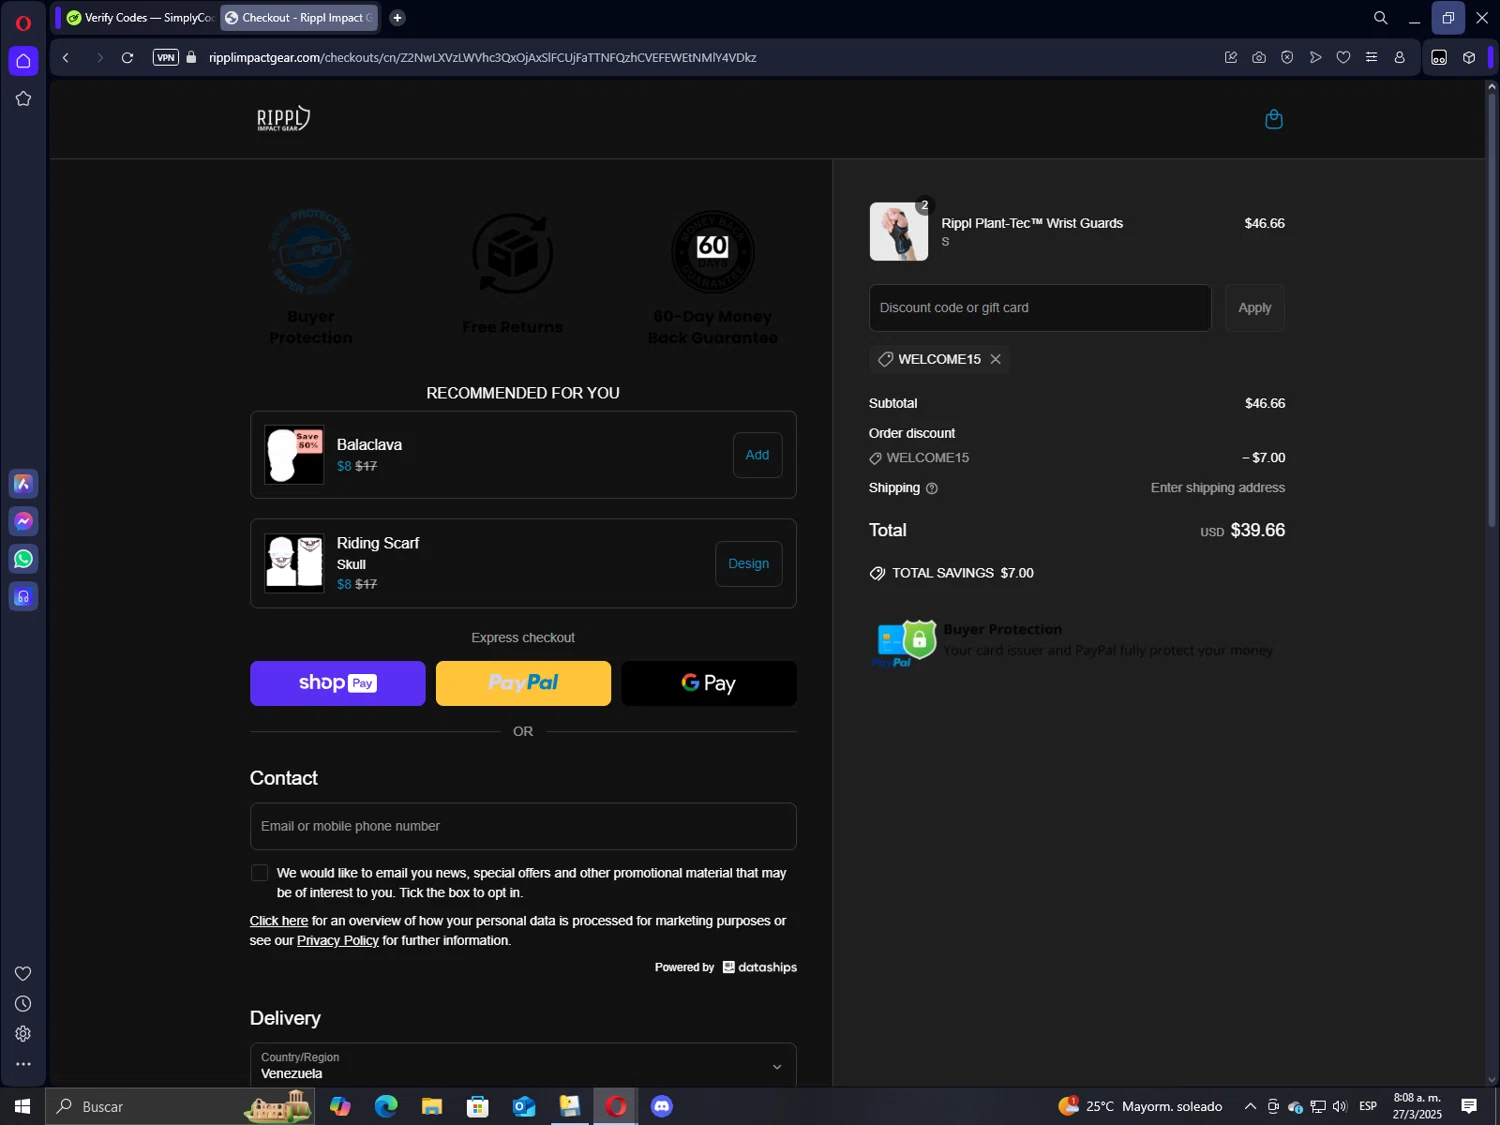Open a new browser tab
1500x1125 pixels.
point(397,18)
